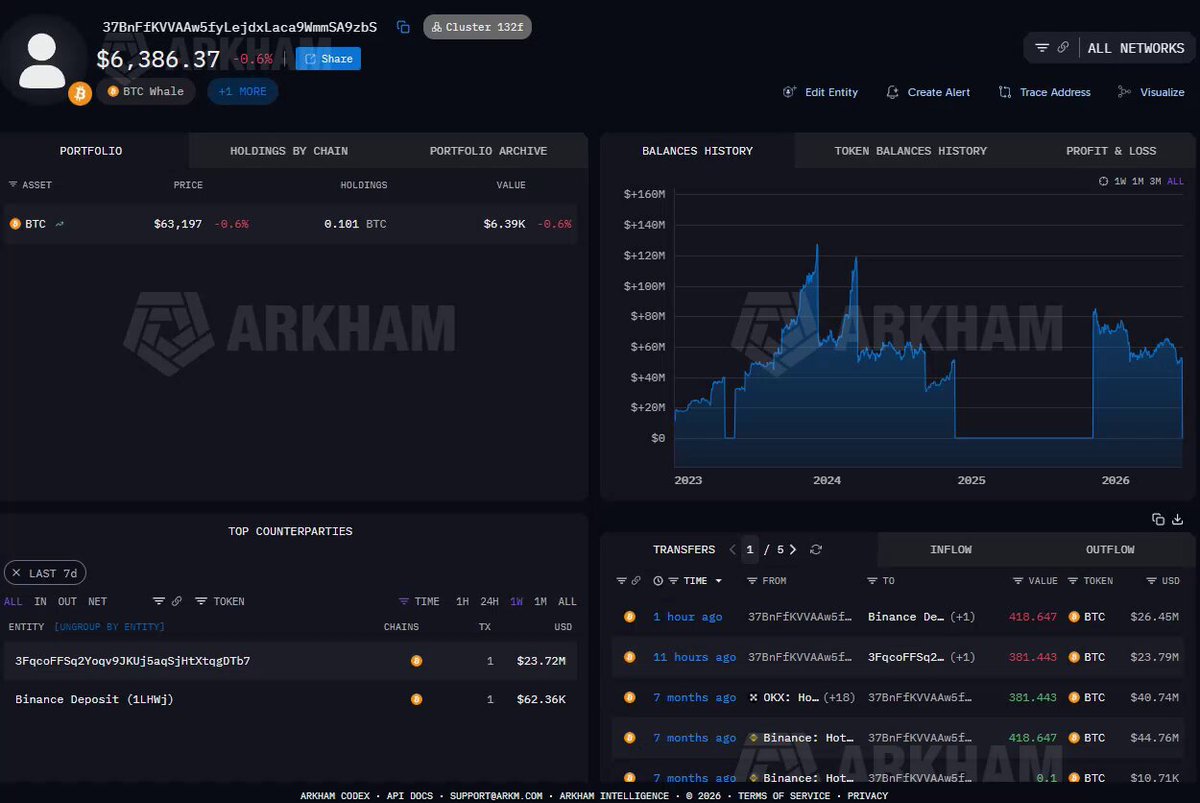Click the OKX logo in transfers
The width and height of the screenshot is (1200, 803).
[x=754, y=697]
